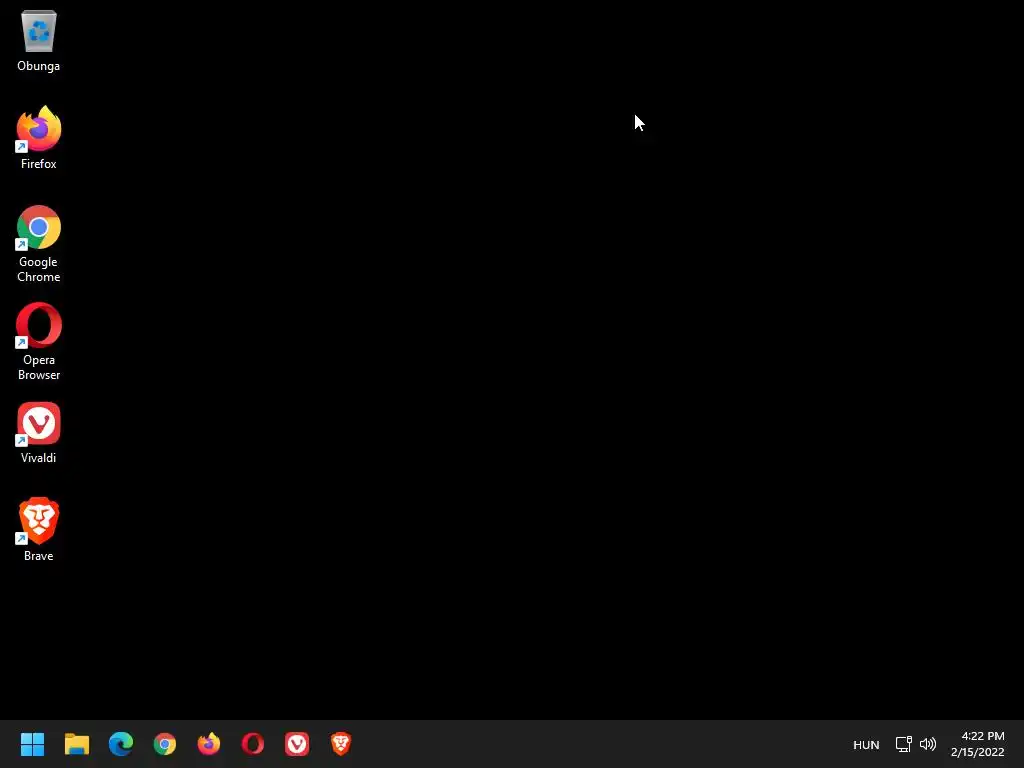Select the Opera Browser desktop shortcut

pyautogui.click(x=39, y=342)
